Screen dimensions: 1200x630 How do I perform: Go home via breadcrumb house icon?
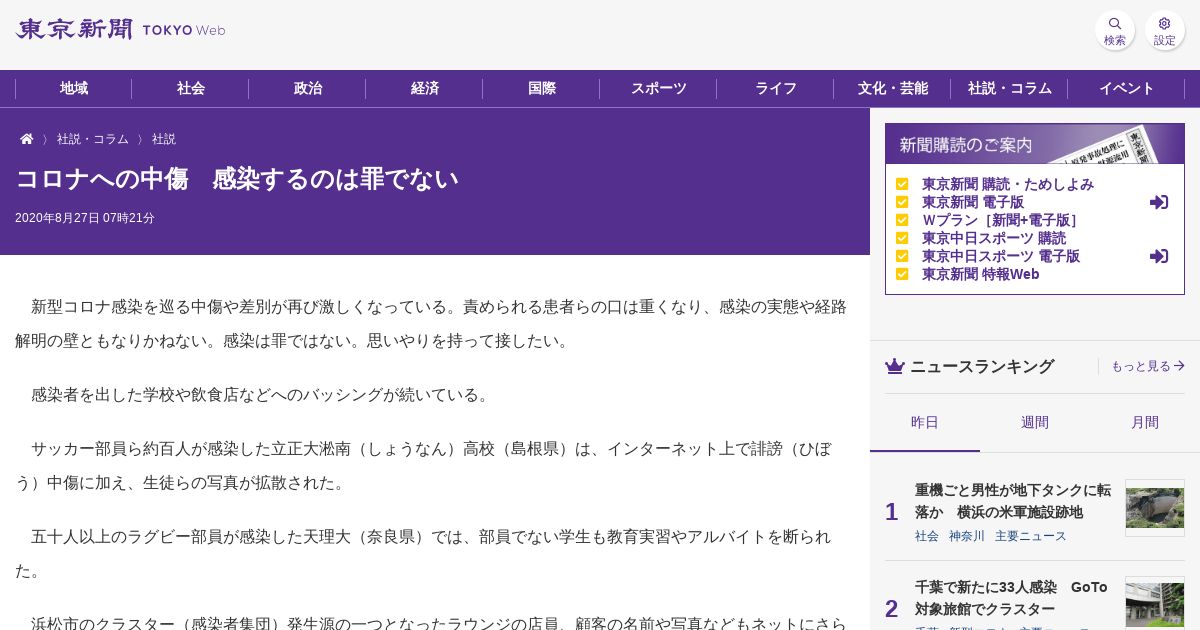click(27, 139)
